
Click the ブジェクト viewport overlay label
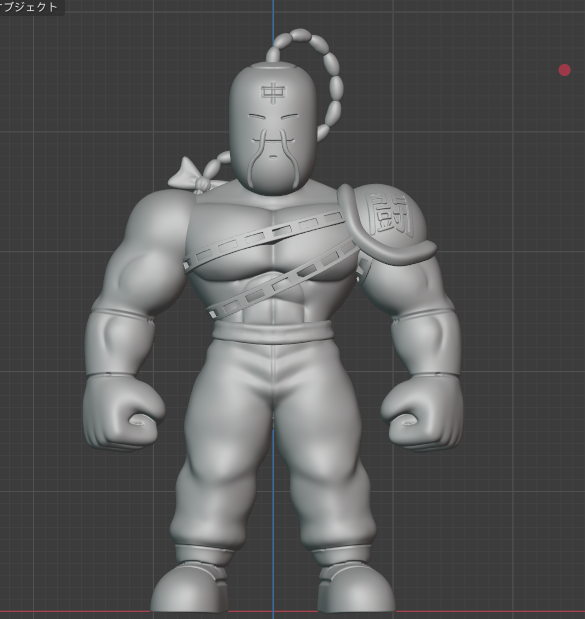coord(30,7)
